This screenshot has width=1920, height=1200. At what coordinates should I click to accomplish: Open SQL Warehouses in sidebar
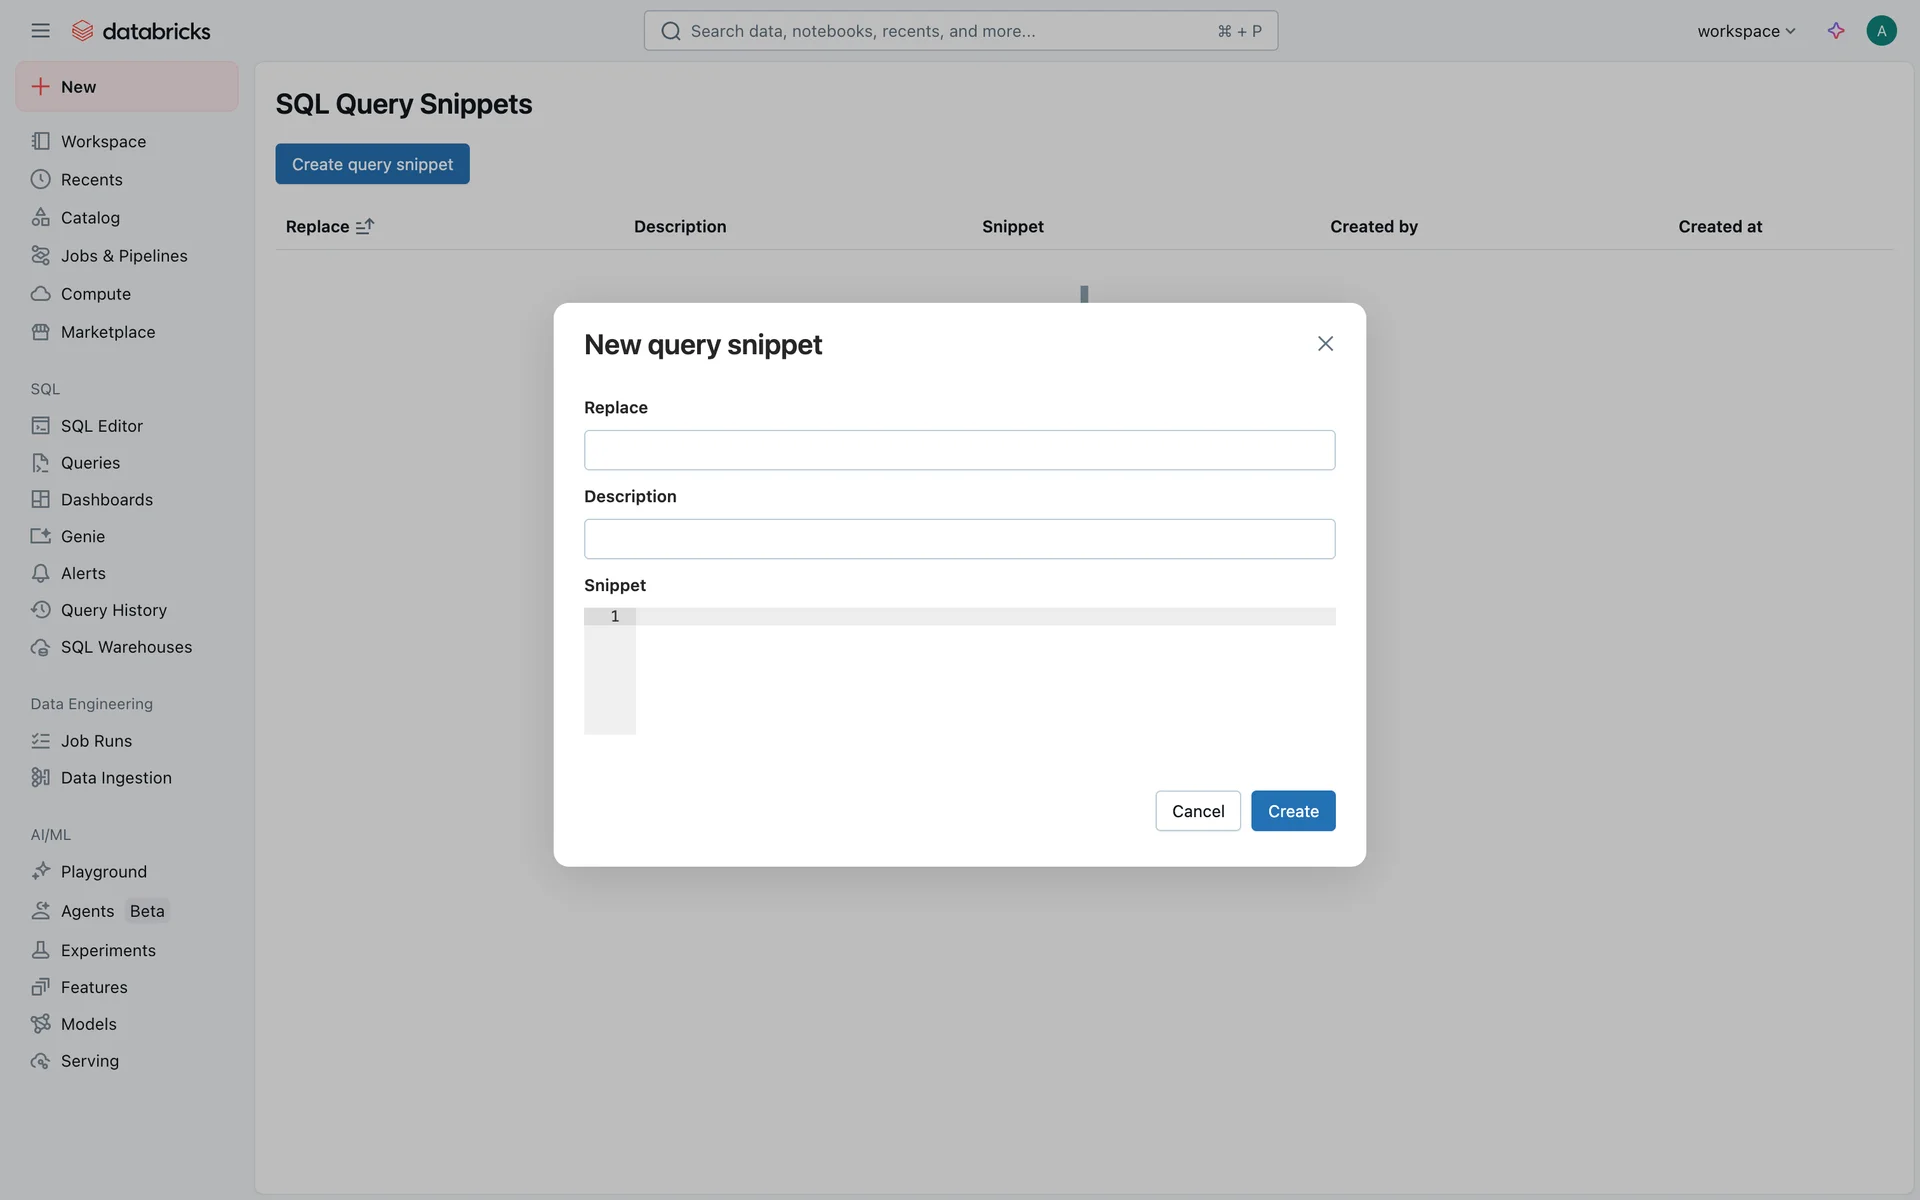126,647
